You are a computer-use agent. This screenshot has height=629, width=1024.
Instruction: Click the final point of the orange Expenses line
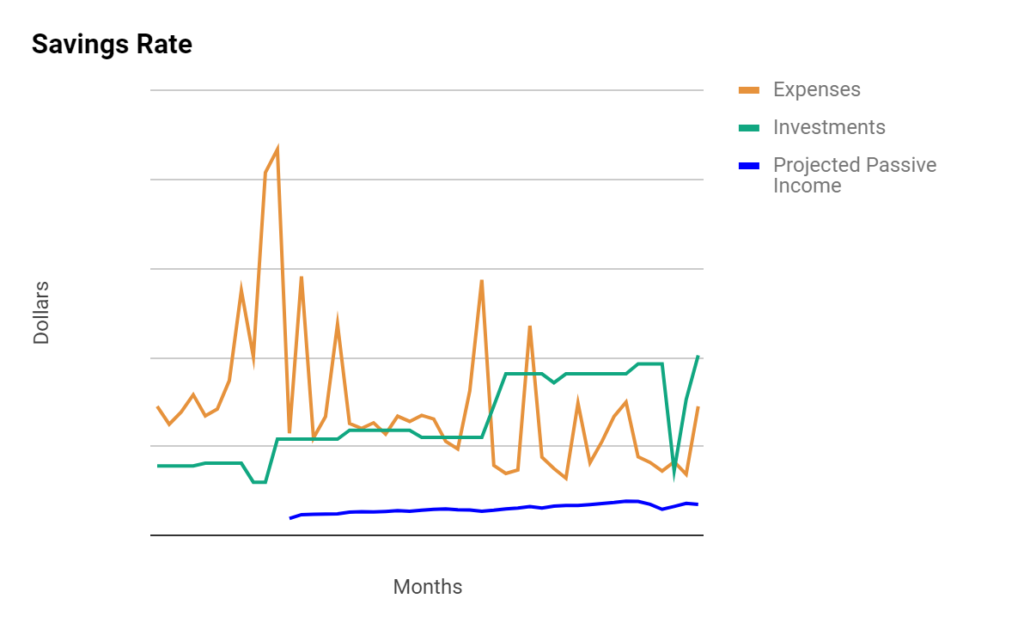point(698,408)
